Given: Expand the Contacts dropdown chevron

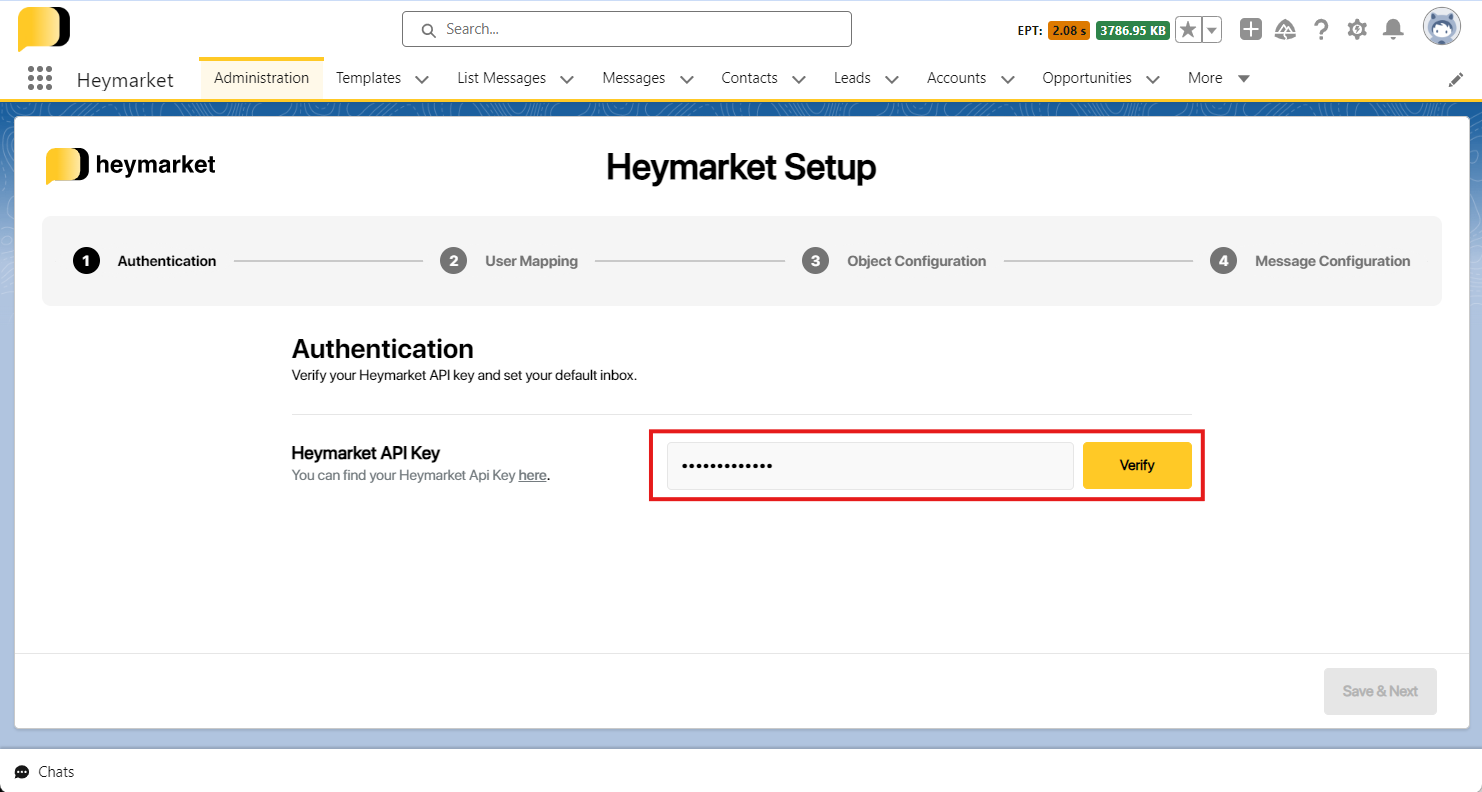Looking at the screenshot, I should click(x=798, y=79).
